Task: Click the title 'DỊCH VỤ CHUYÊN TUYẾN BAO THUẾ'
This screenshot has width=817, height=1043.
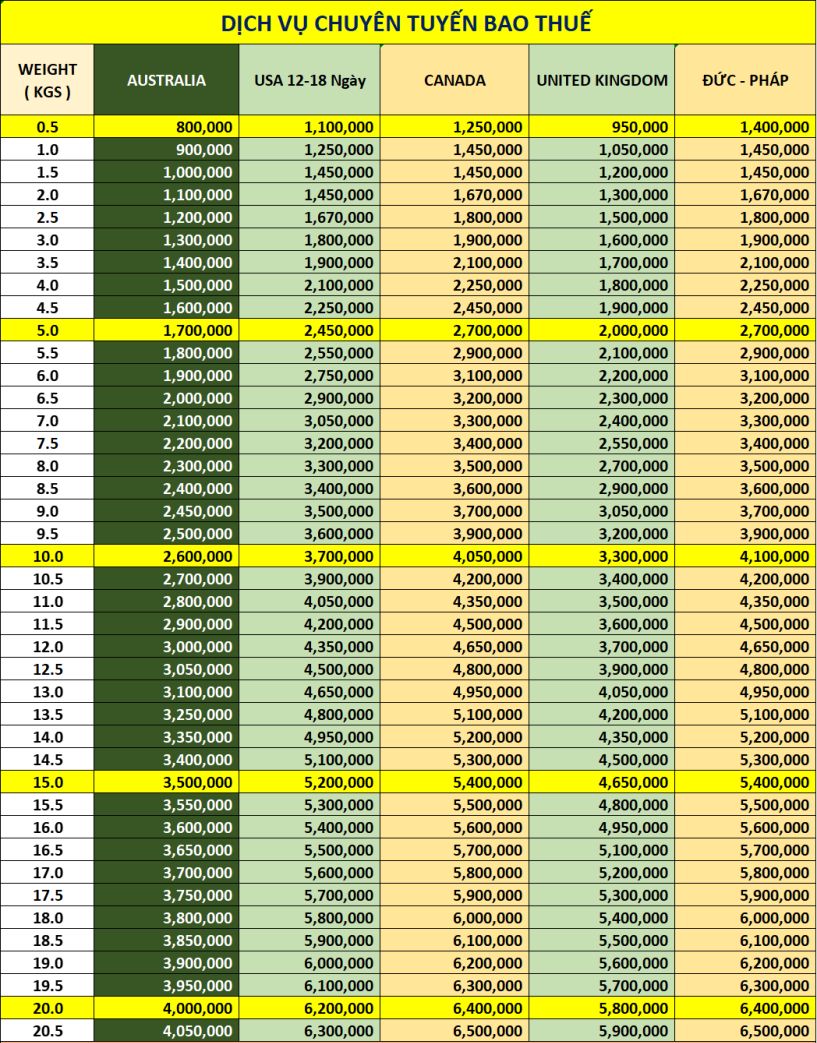Action: coord(406,23)
